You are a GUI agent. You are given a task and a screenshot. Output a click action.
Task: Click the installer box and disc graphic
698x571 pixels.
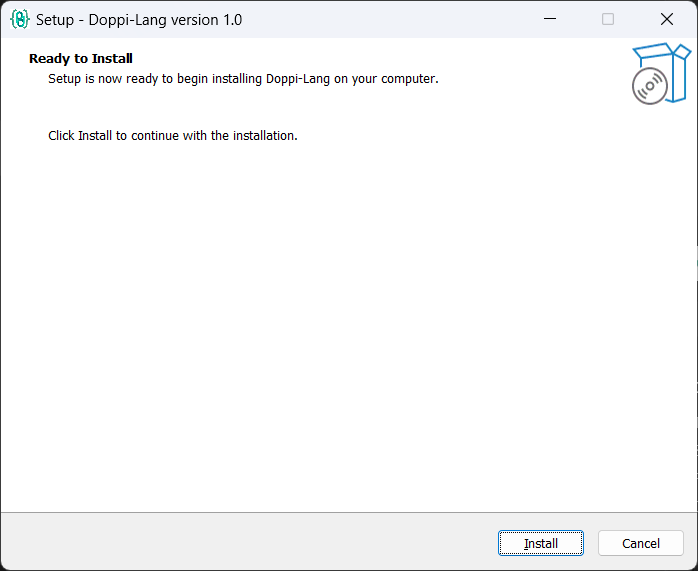[x=661, y=73]
